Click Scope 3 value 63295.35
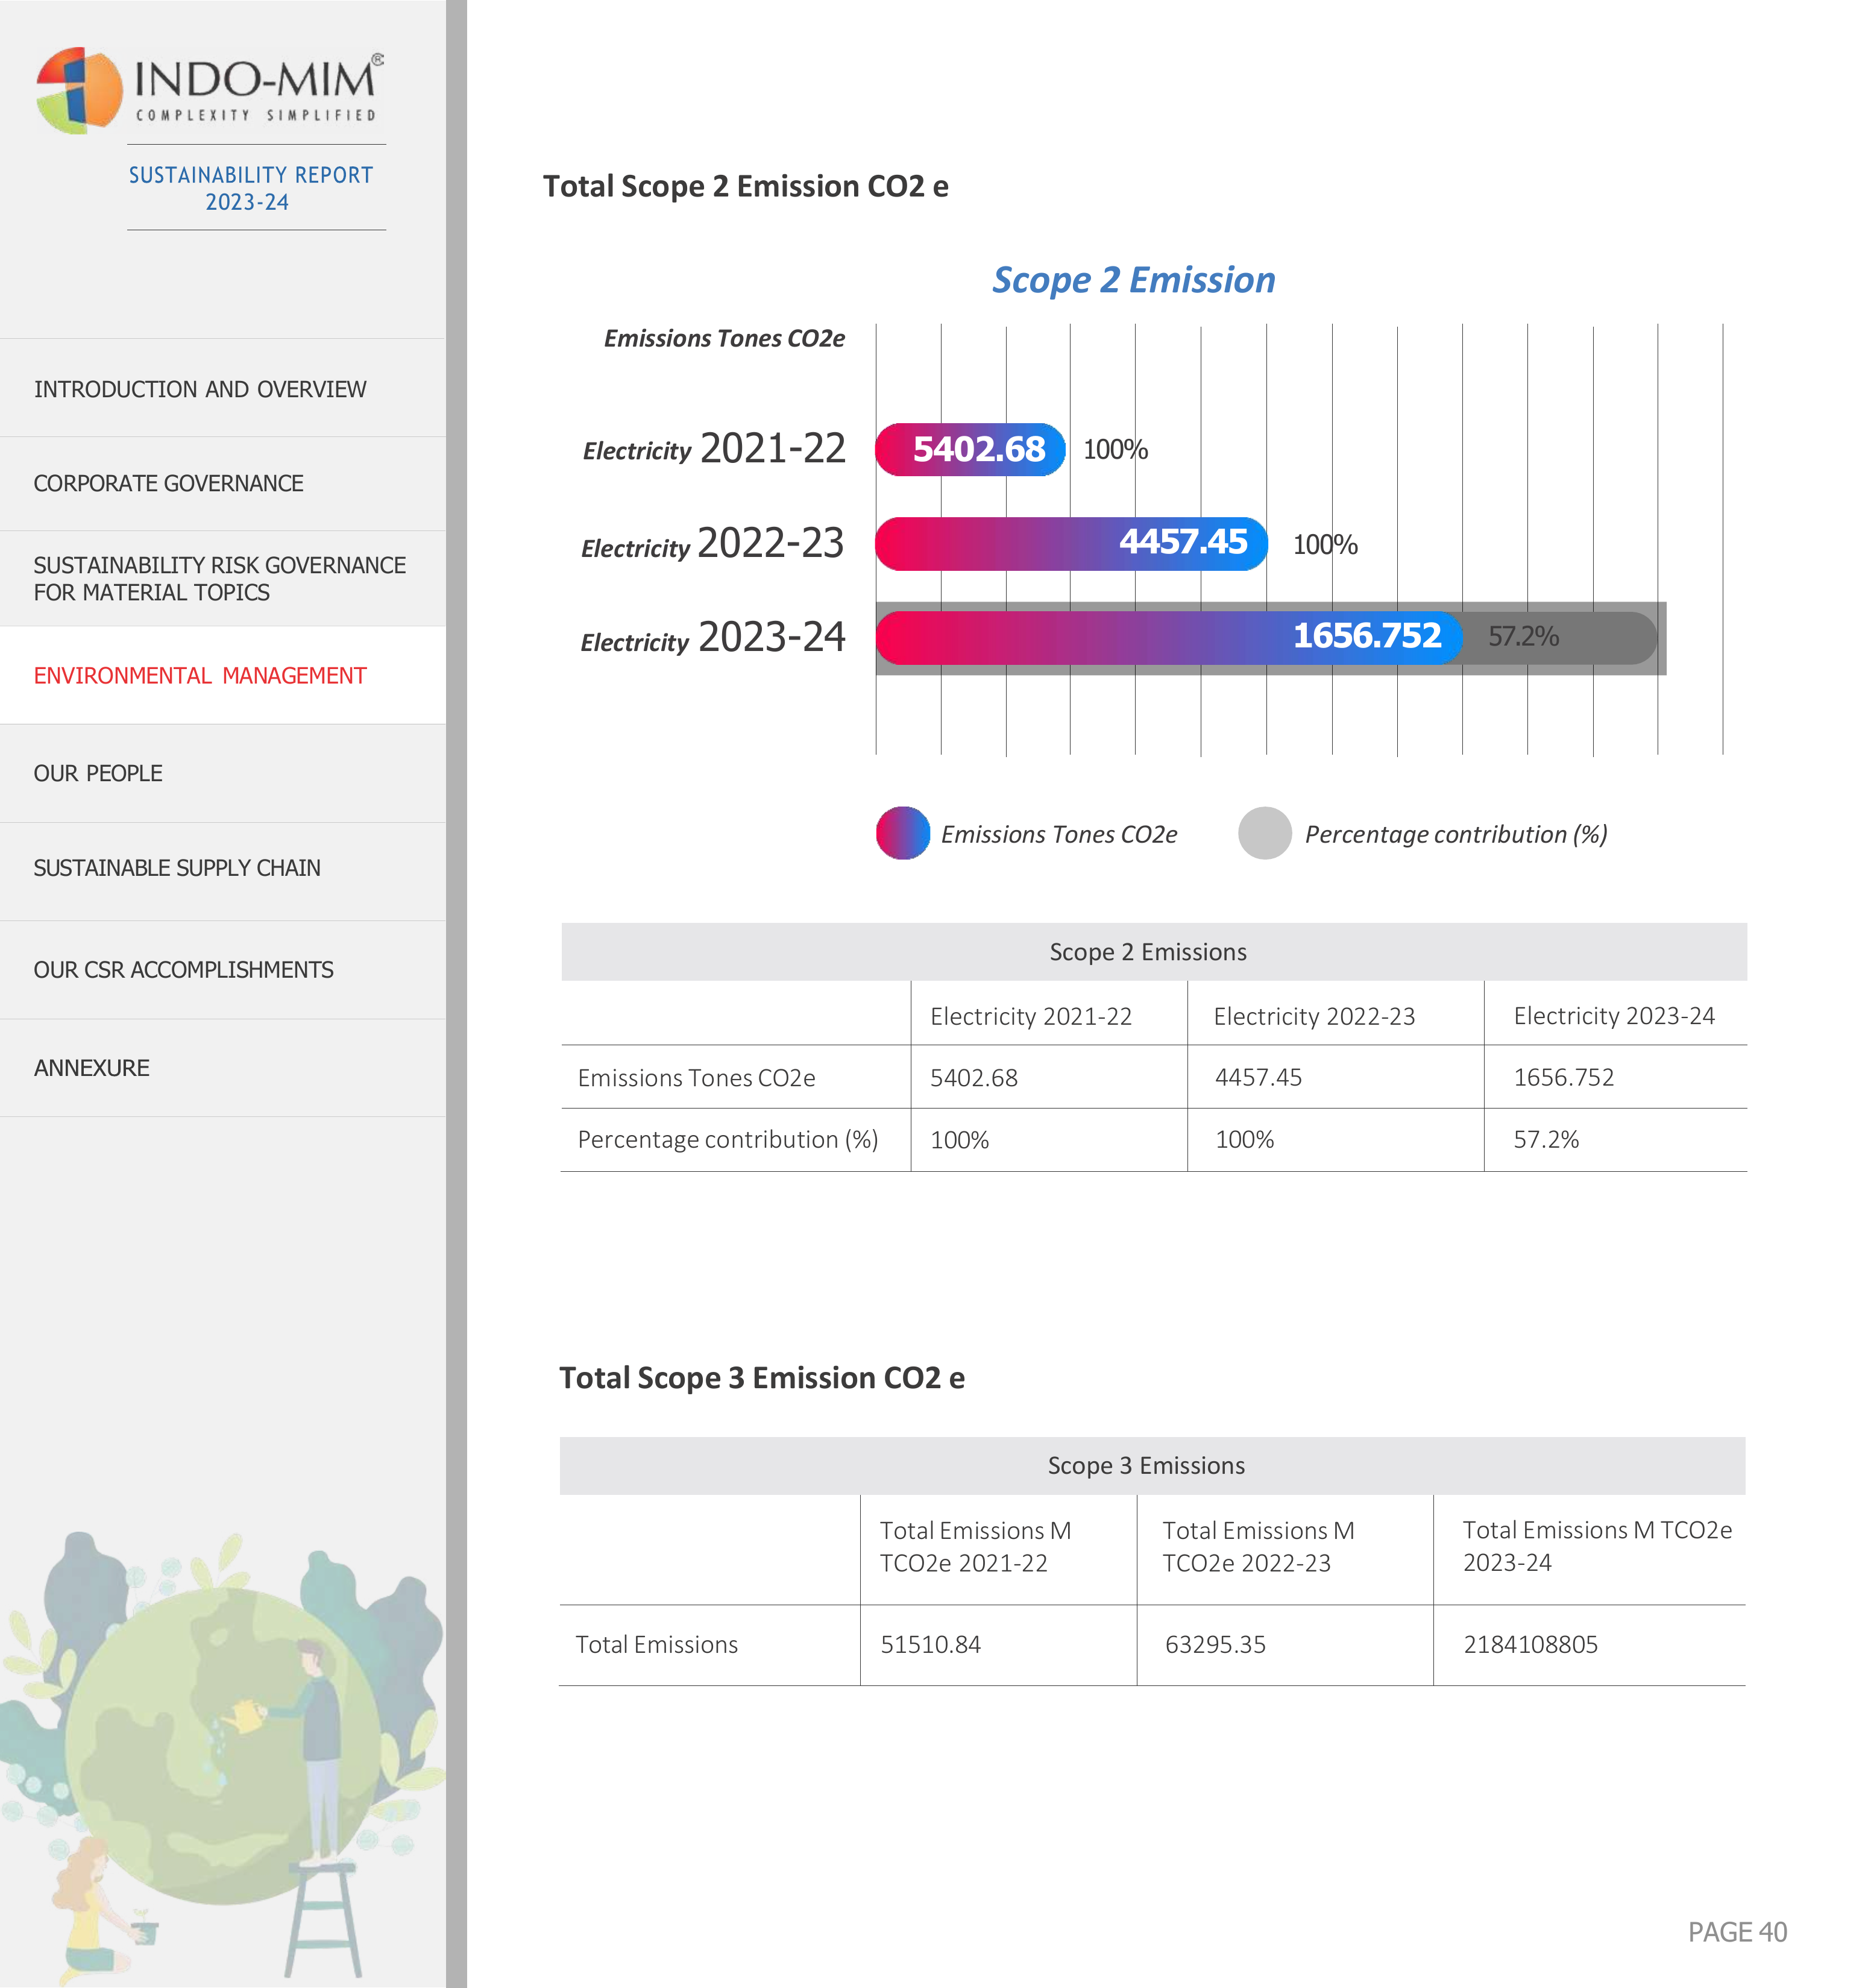This screenshot has height=1988, width=1871. click(1215, 1645)
